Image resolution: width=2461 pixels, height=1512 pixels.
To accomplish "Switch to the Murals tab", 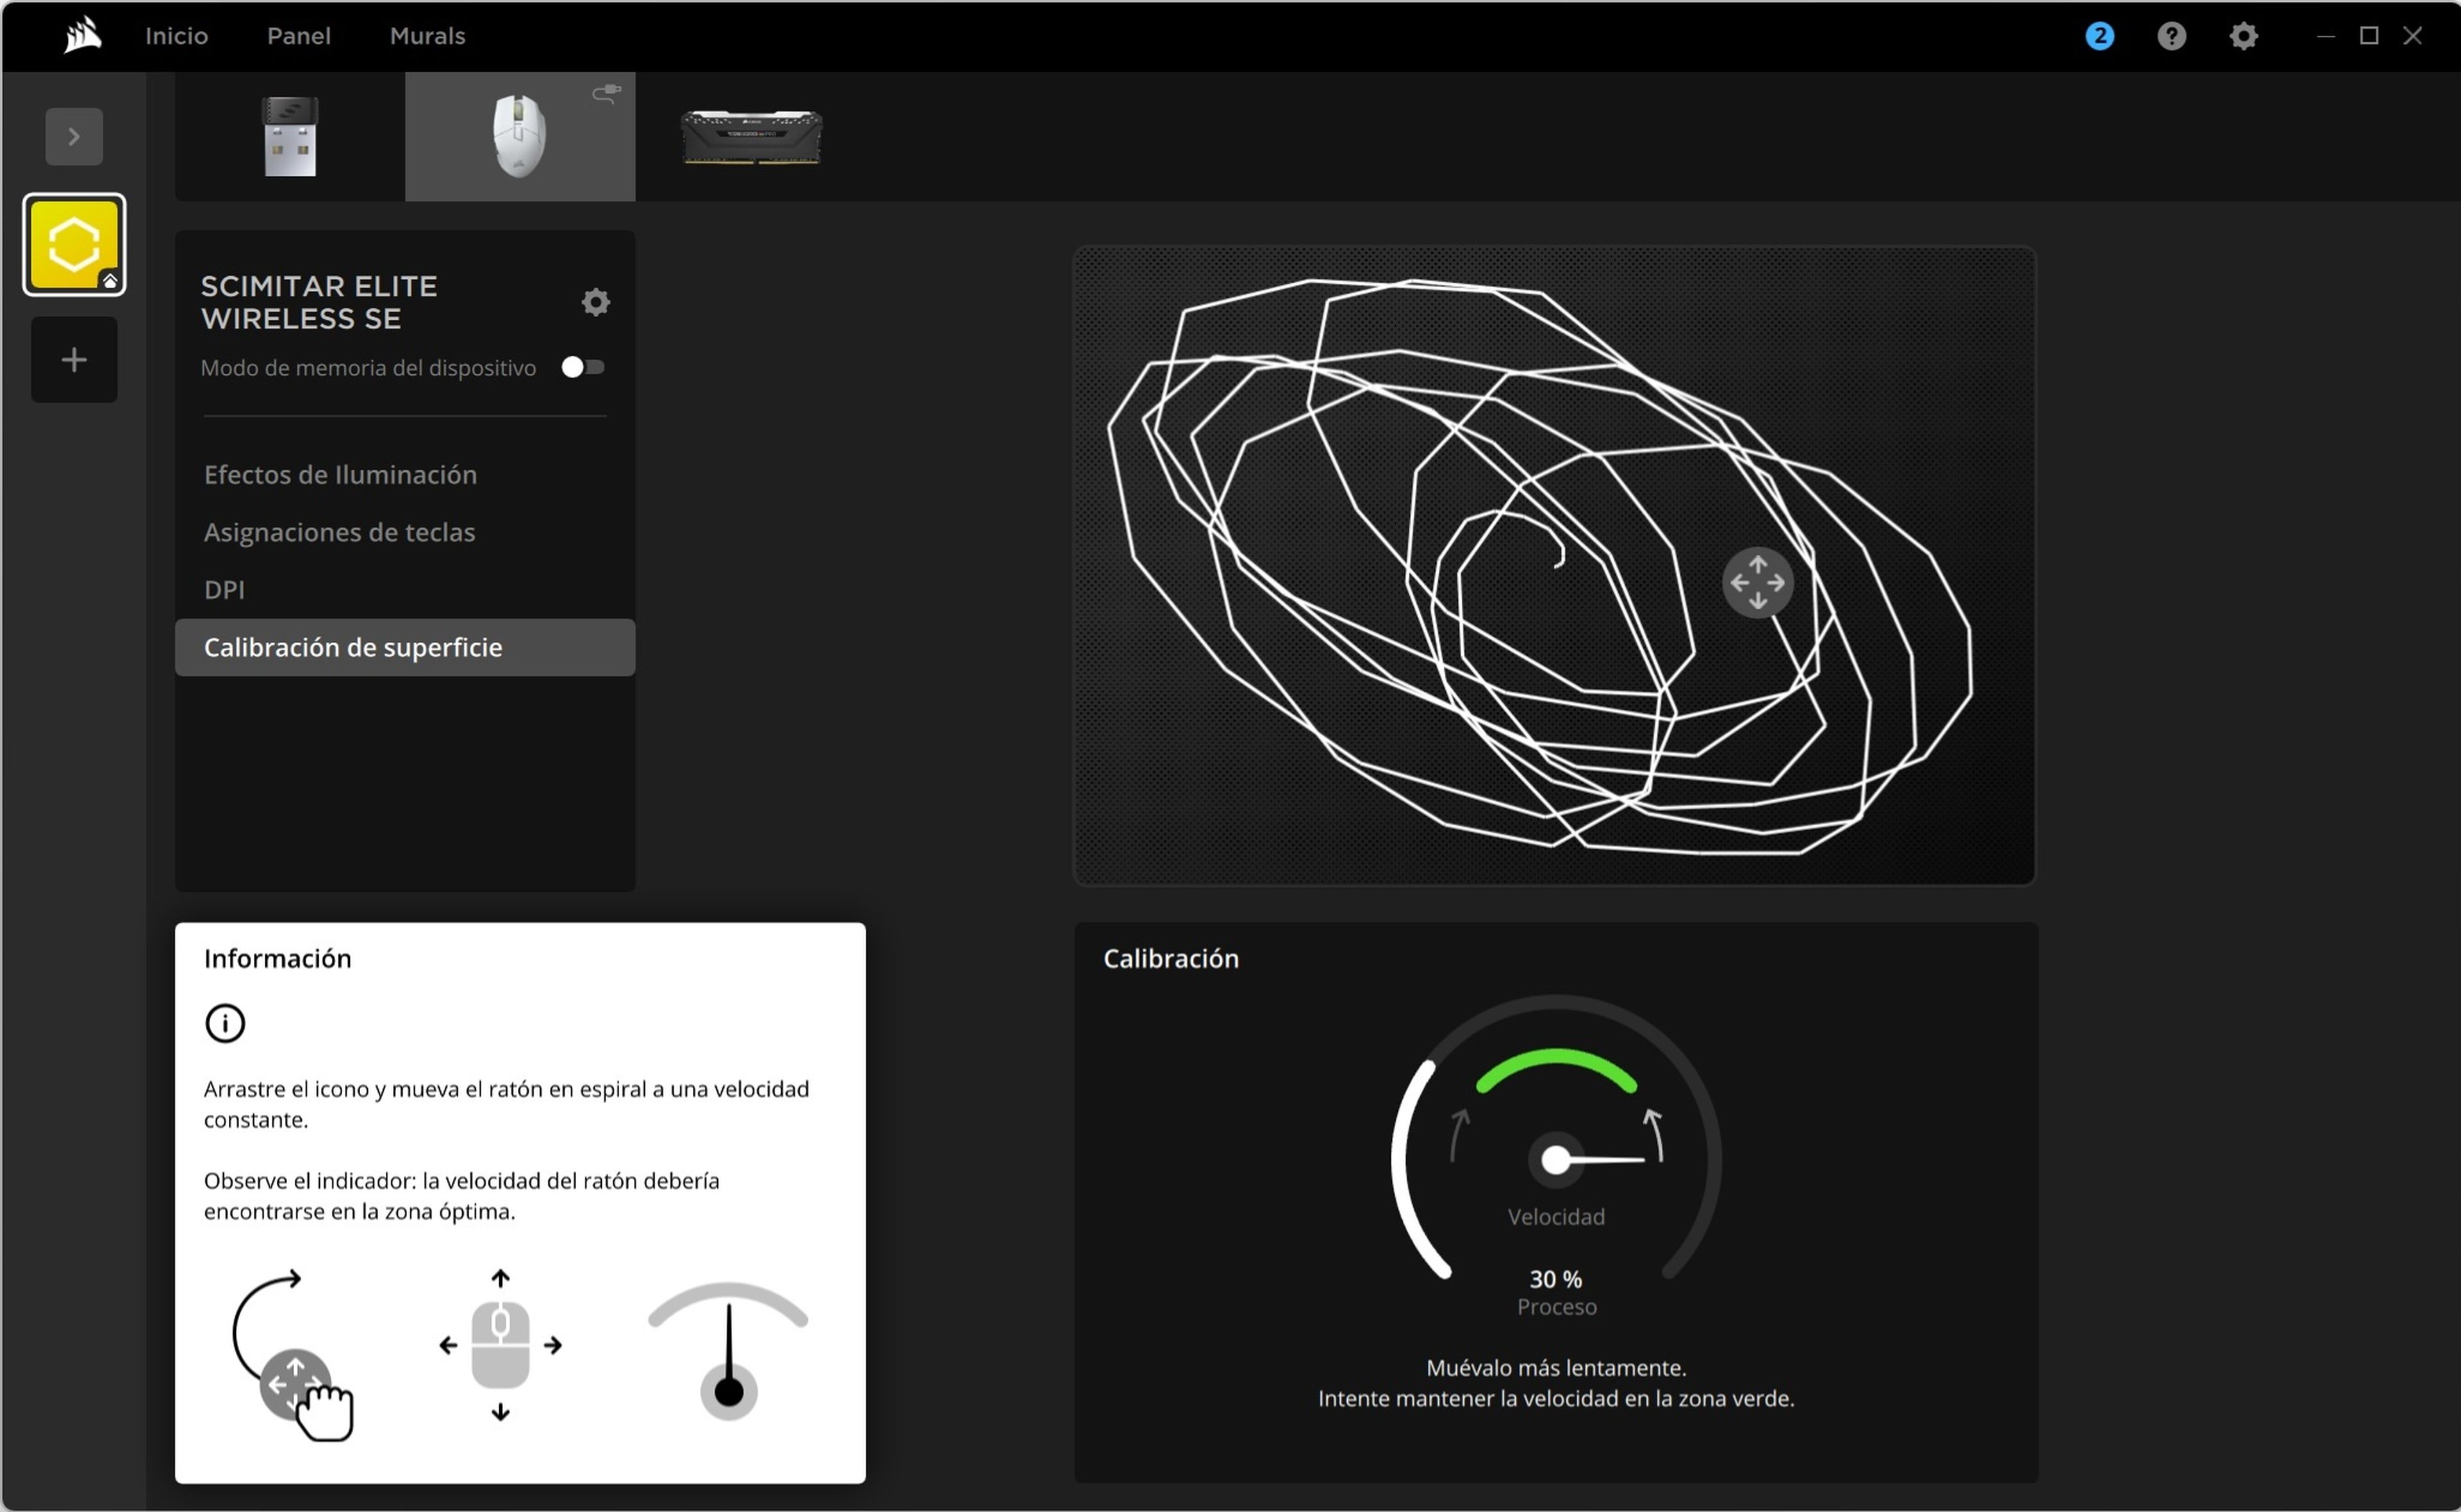I will 427,35.
